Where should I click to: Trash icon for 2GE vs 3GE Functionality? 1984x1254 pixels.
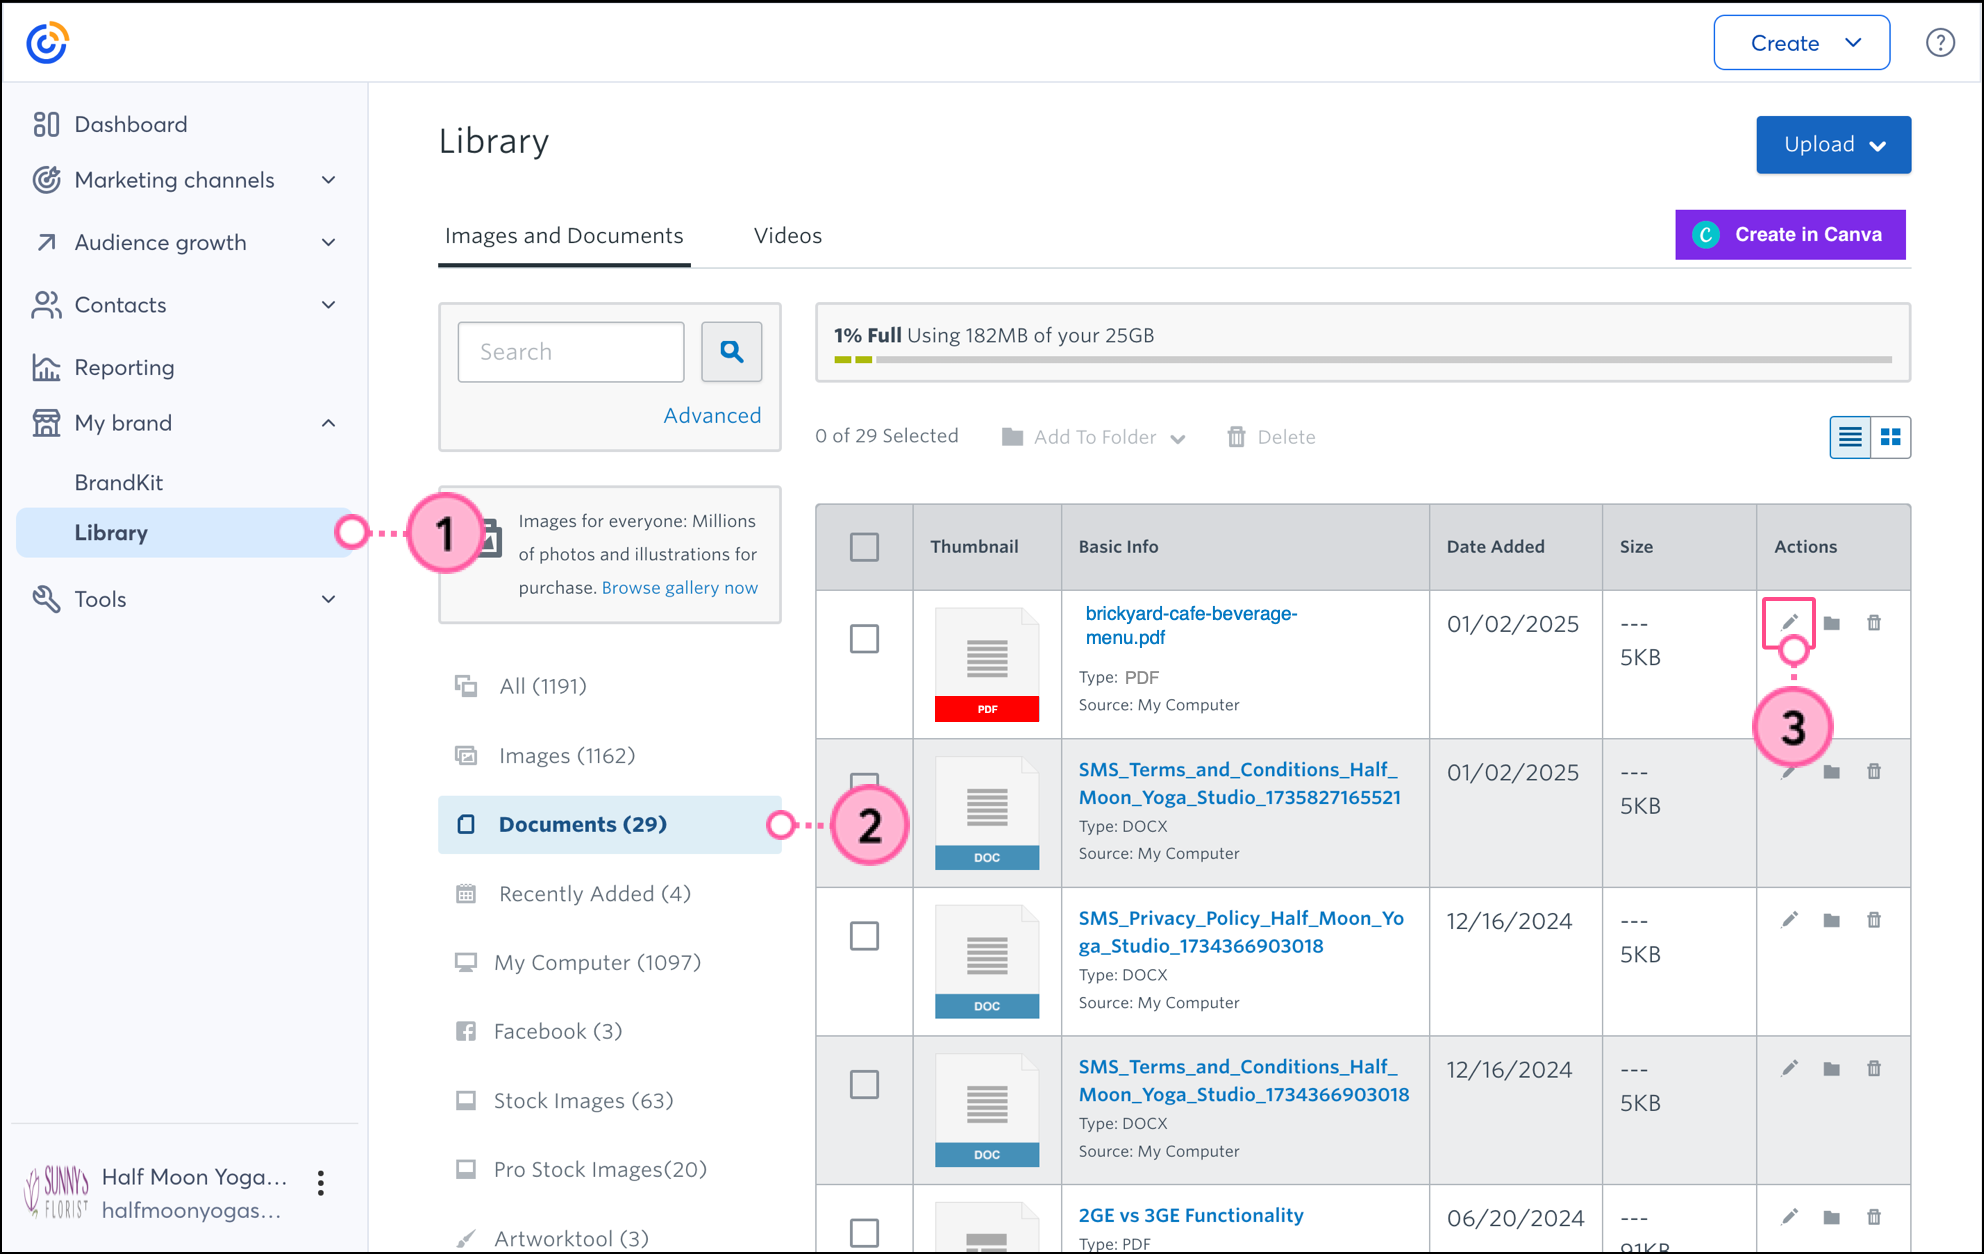[1874, 1217]
